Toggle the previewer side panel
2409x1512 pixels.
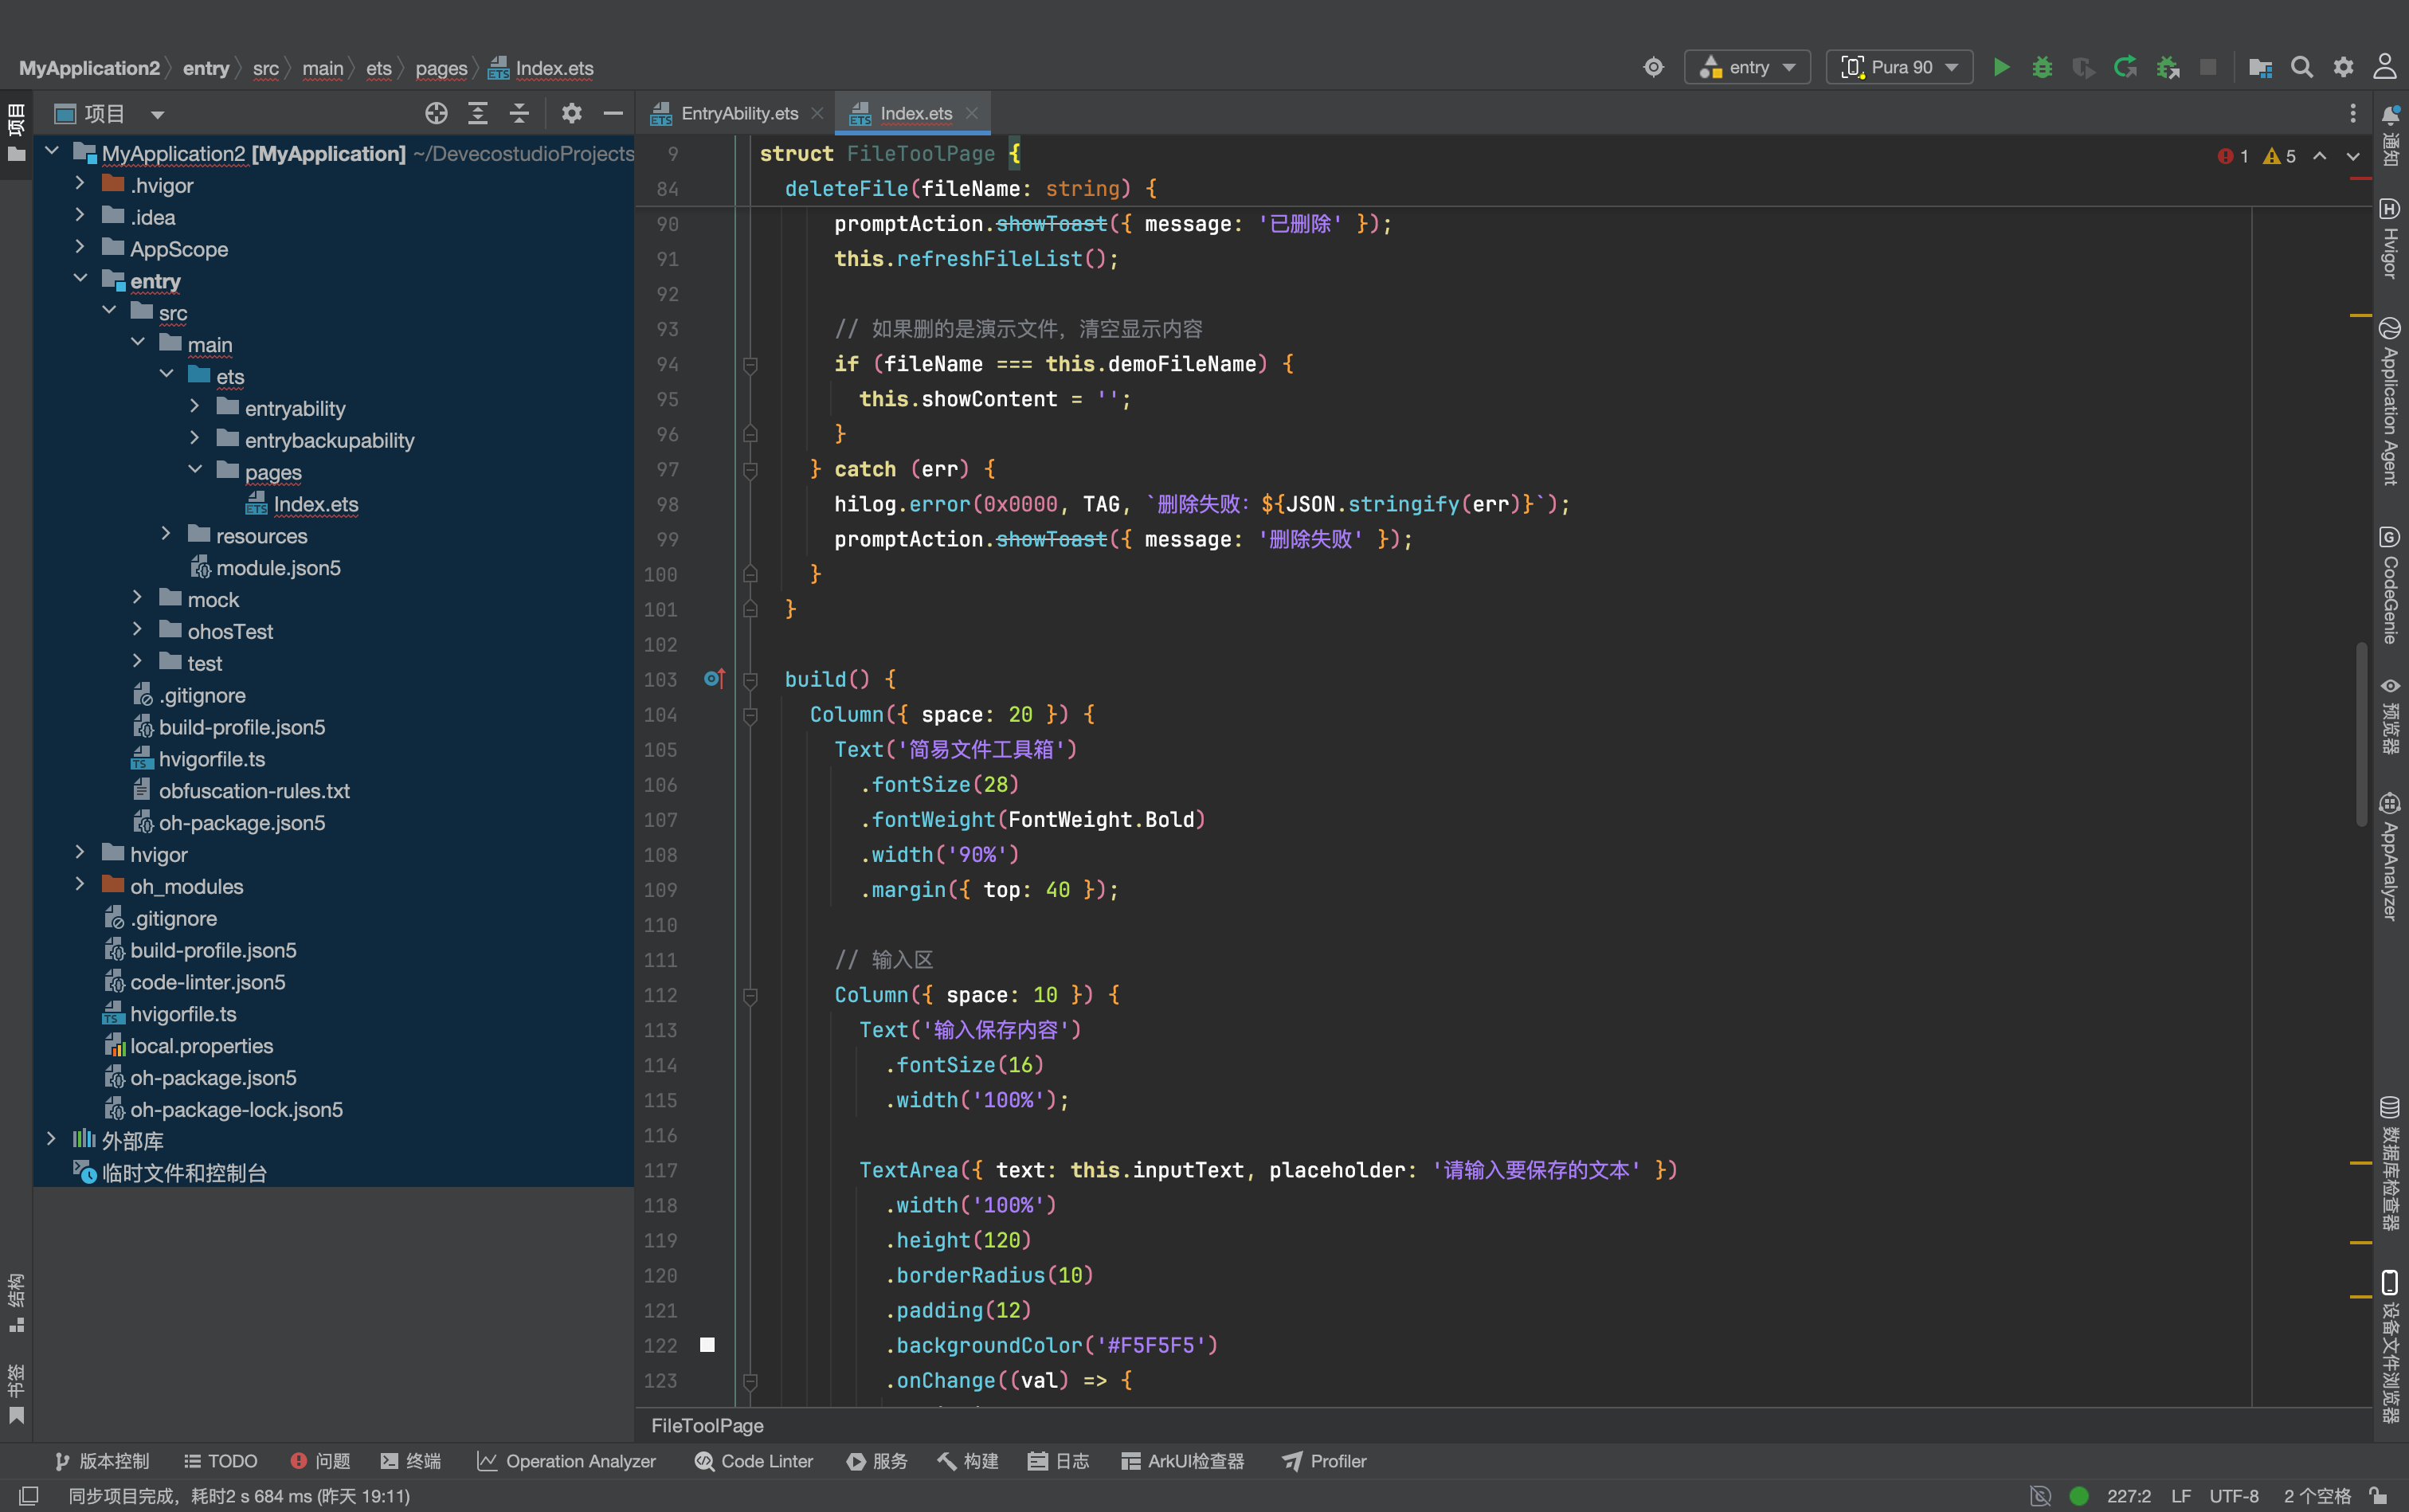point(2390,715)
